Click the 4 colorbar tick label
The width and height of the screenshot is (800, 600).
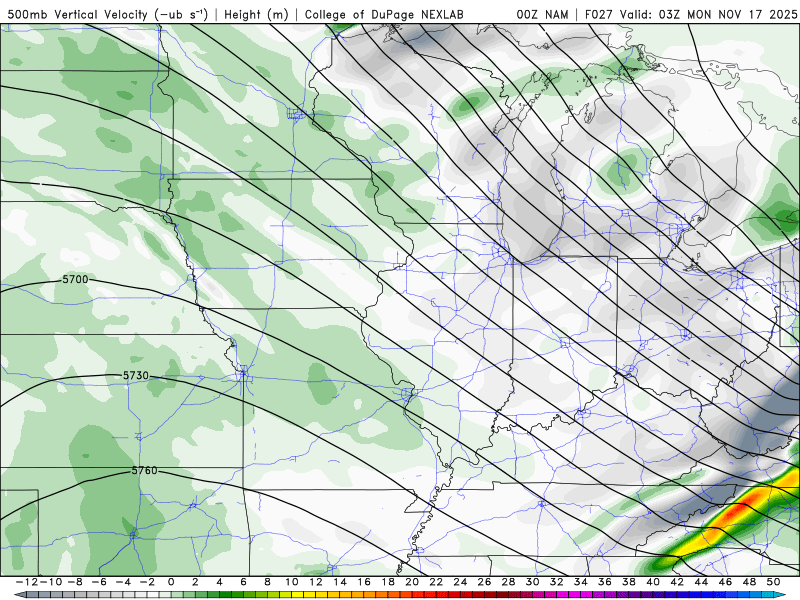coord(219,582)
